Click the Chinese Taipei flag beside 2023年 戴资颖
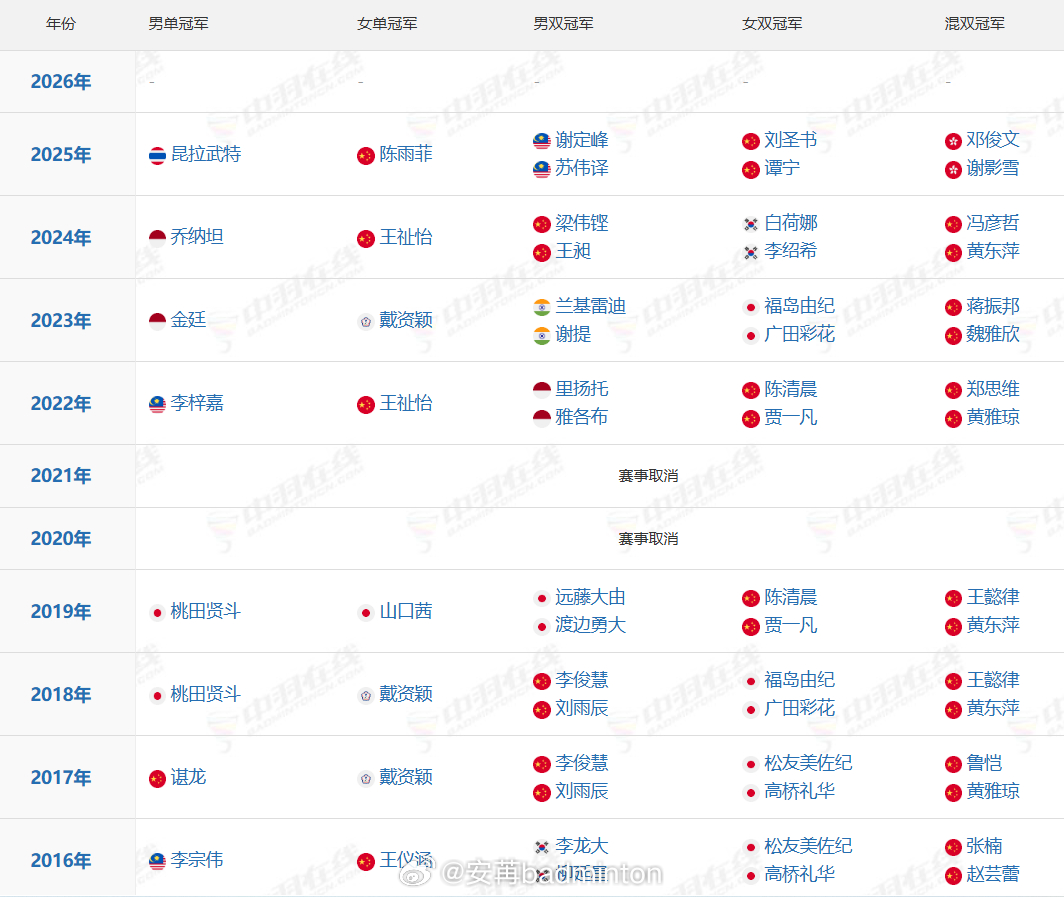The image size is (1064, 897). (366, 322)
